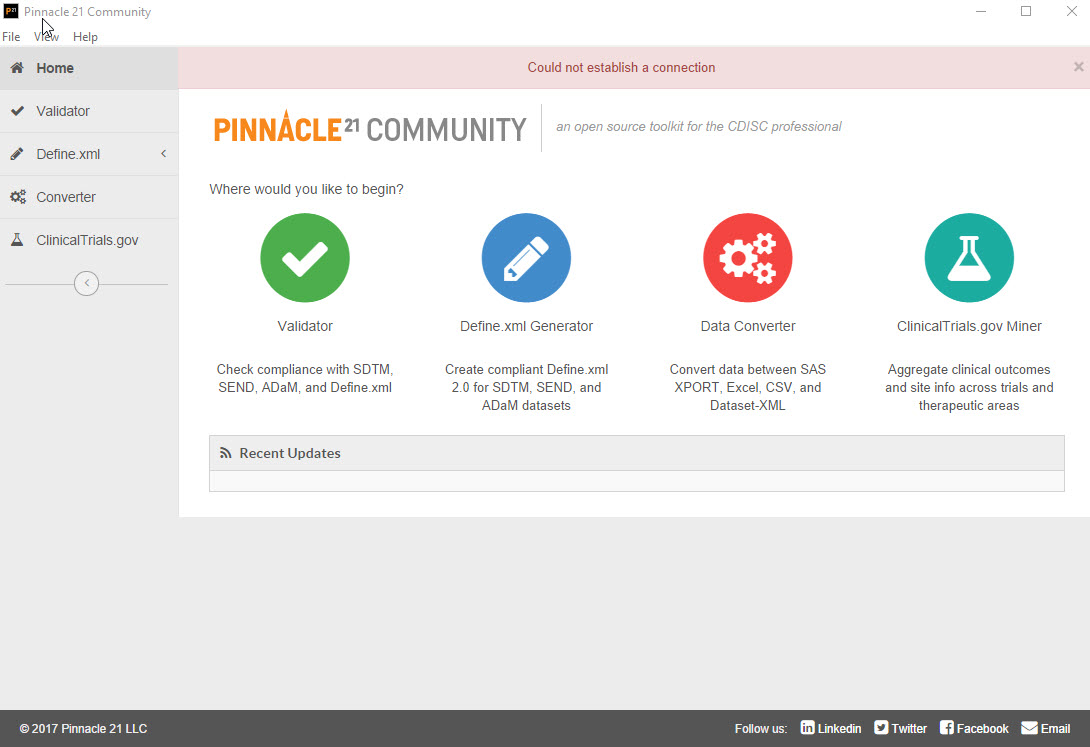Open the Twitter link text in footer
This screenshot has height=747, width=1090.
point(909,728)
